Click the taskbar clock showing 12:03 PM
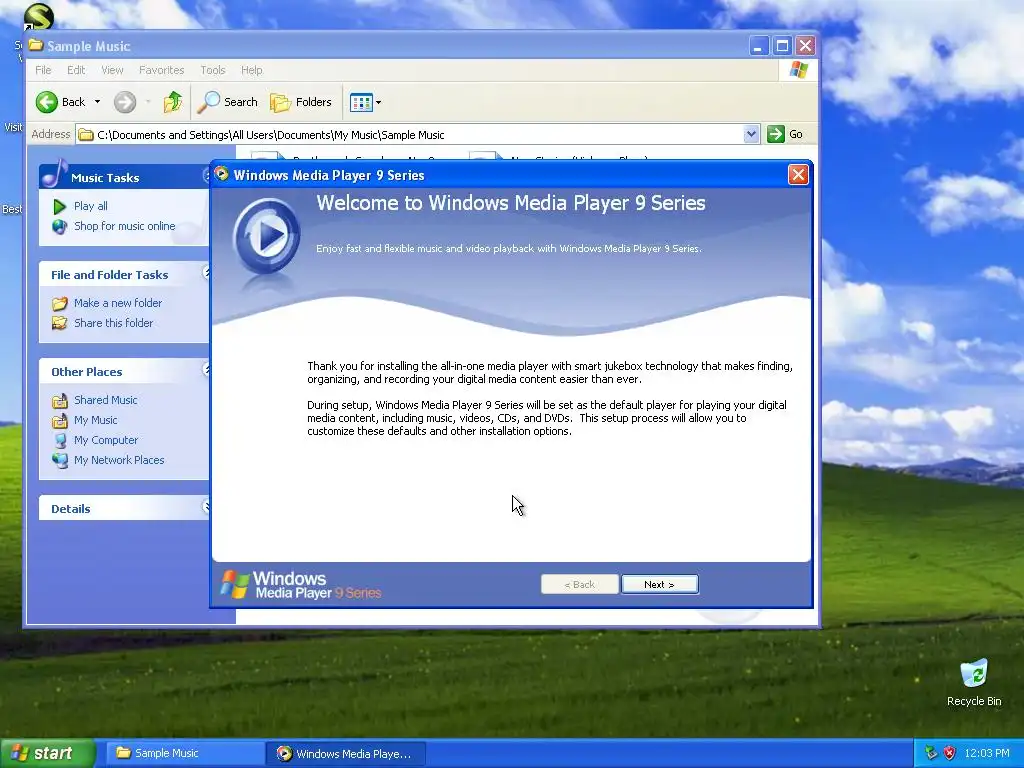Screen dimensions: 1024x768 987,754
